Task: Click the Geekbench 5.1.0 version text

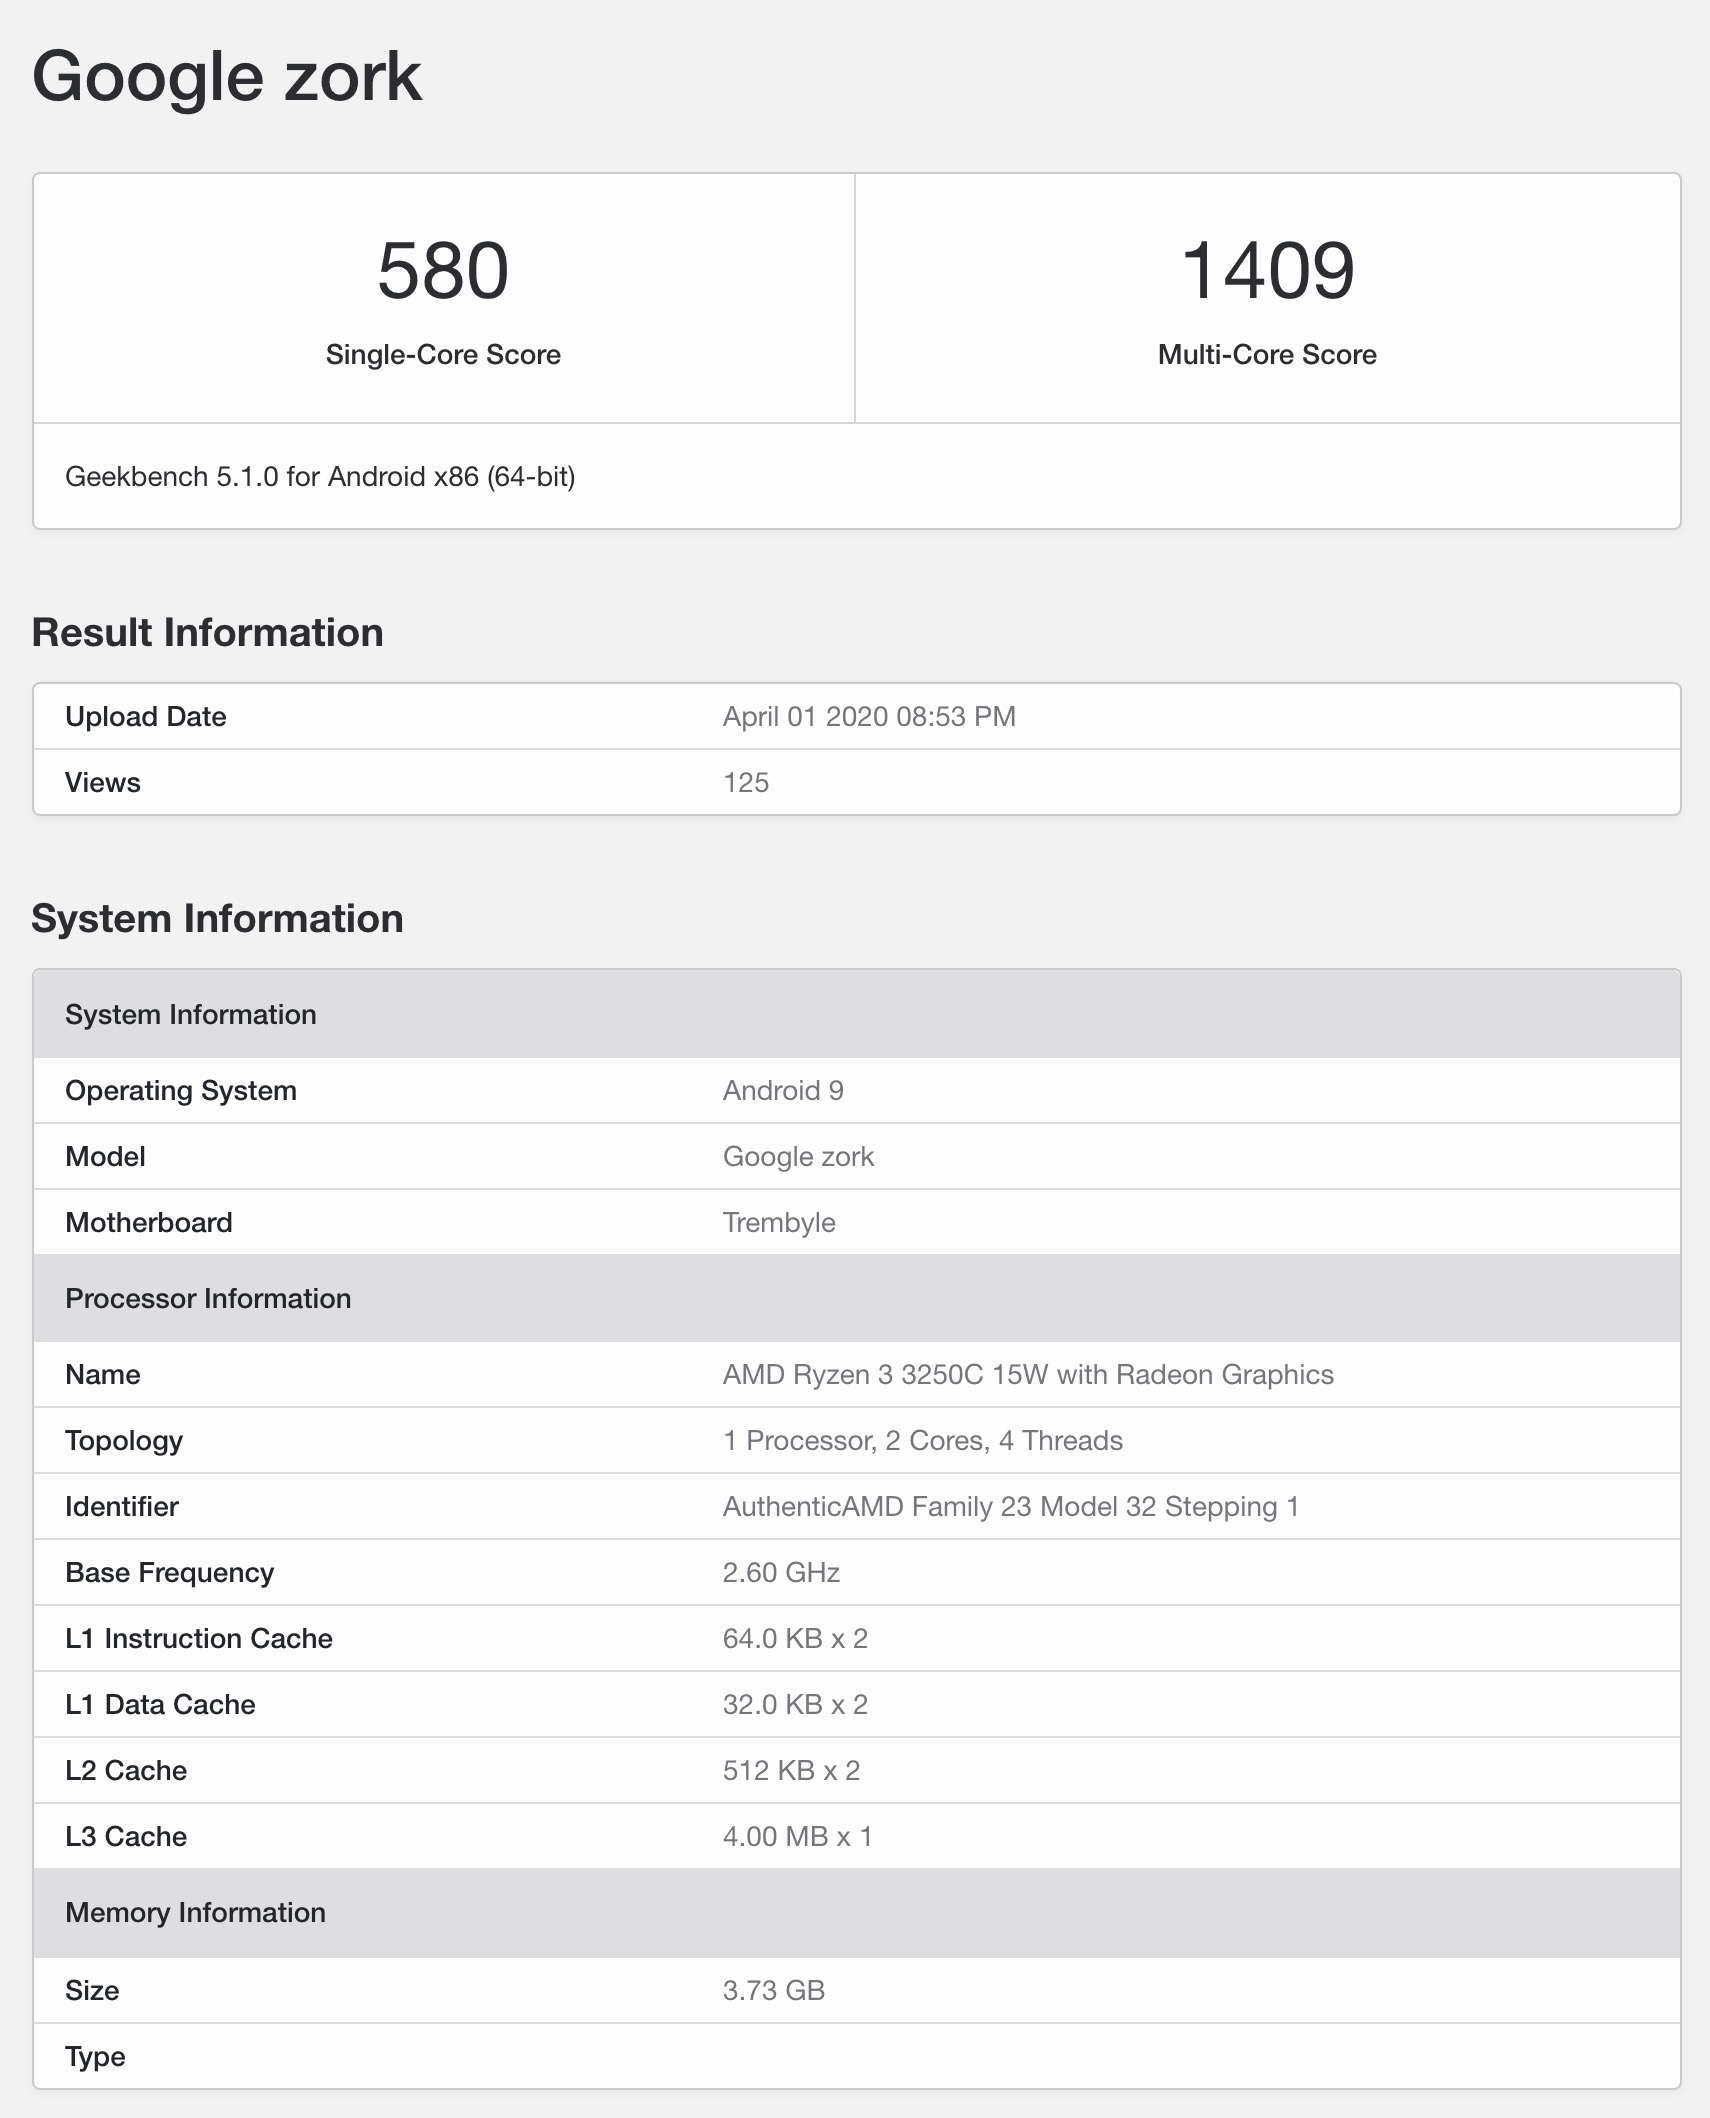Action: [320, 477]
